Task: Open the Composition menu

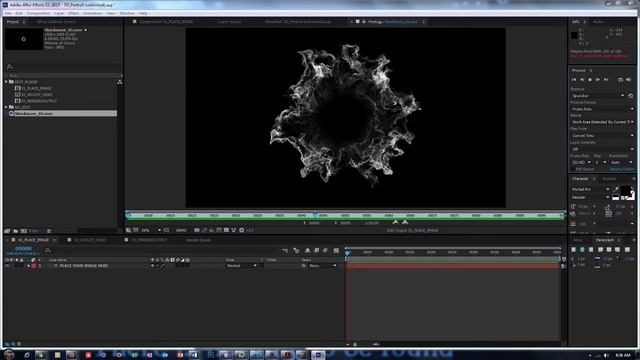Action: (x=38, y=13)
